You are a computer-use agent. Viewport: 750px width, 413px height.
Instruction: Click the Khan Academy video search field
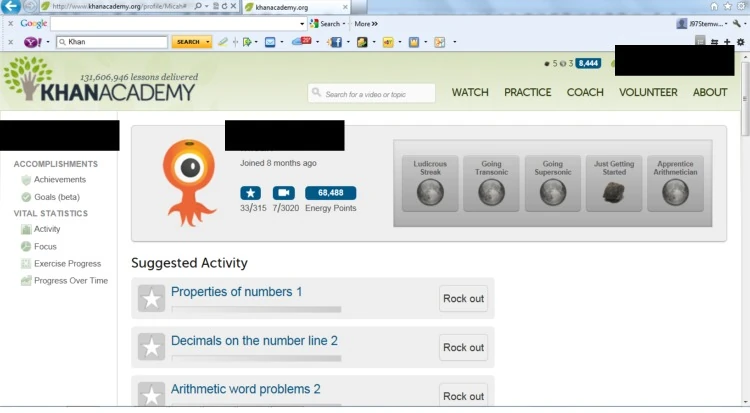click(372, 93)
